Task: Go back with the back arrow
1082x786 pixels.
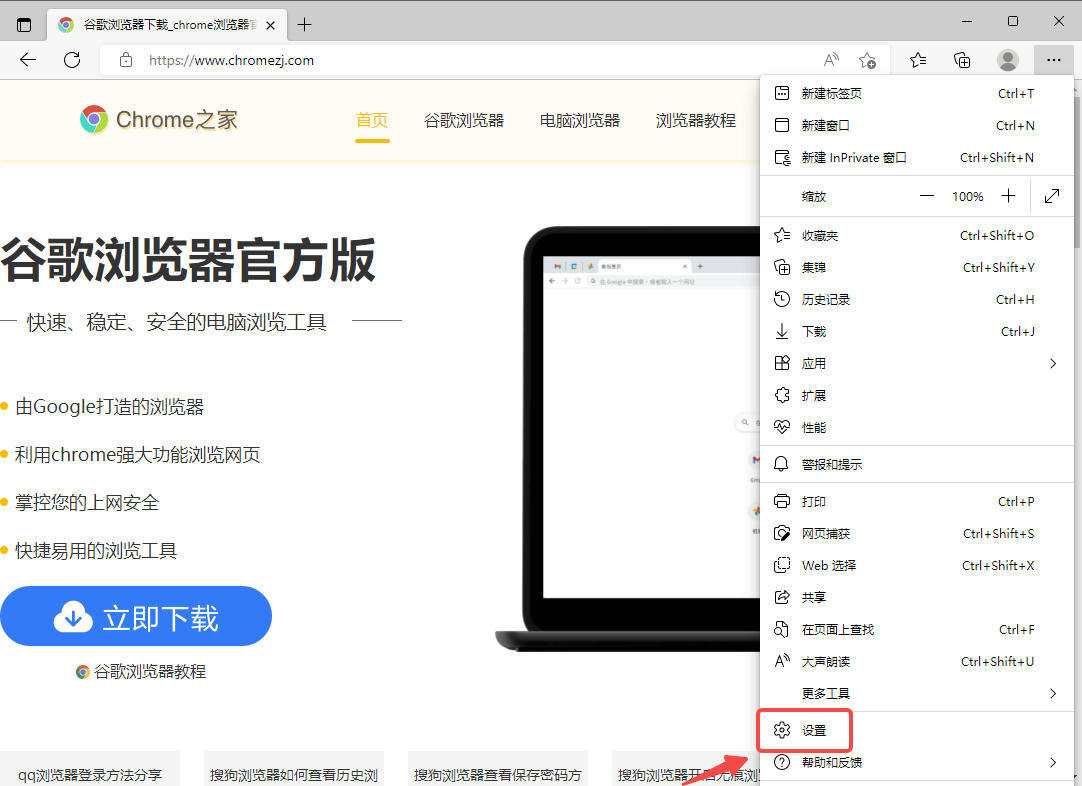Action: [28, 60]
